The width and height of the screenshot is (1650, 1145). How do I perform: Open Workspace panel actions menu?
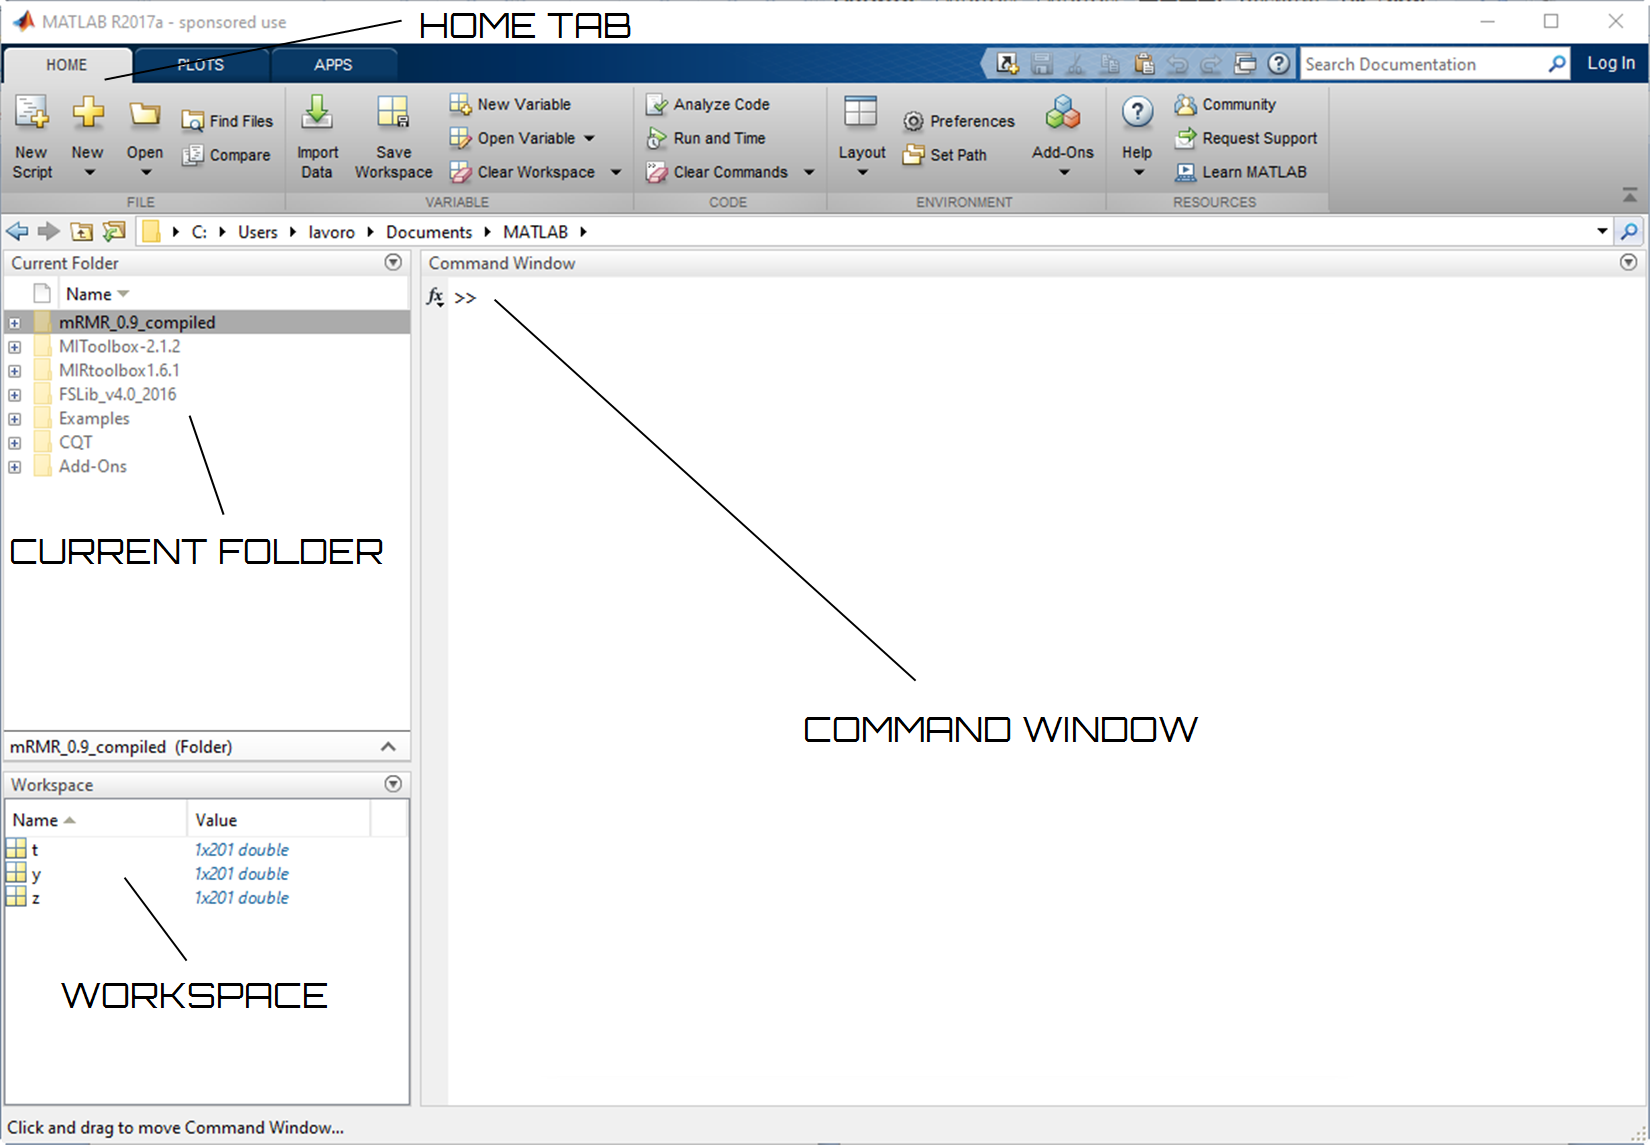393,784
